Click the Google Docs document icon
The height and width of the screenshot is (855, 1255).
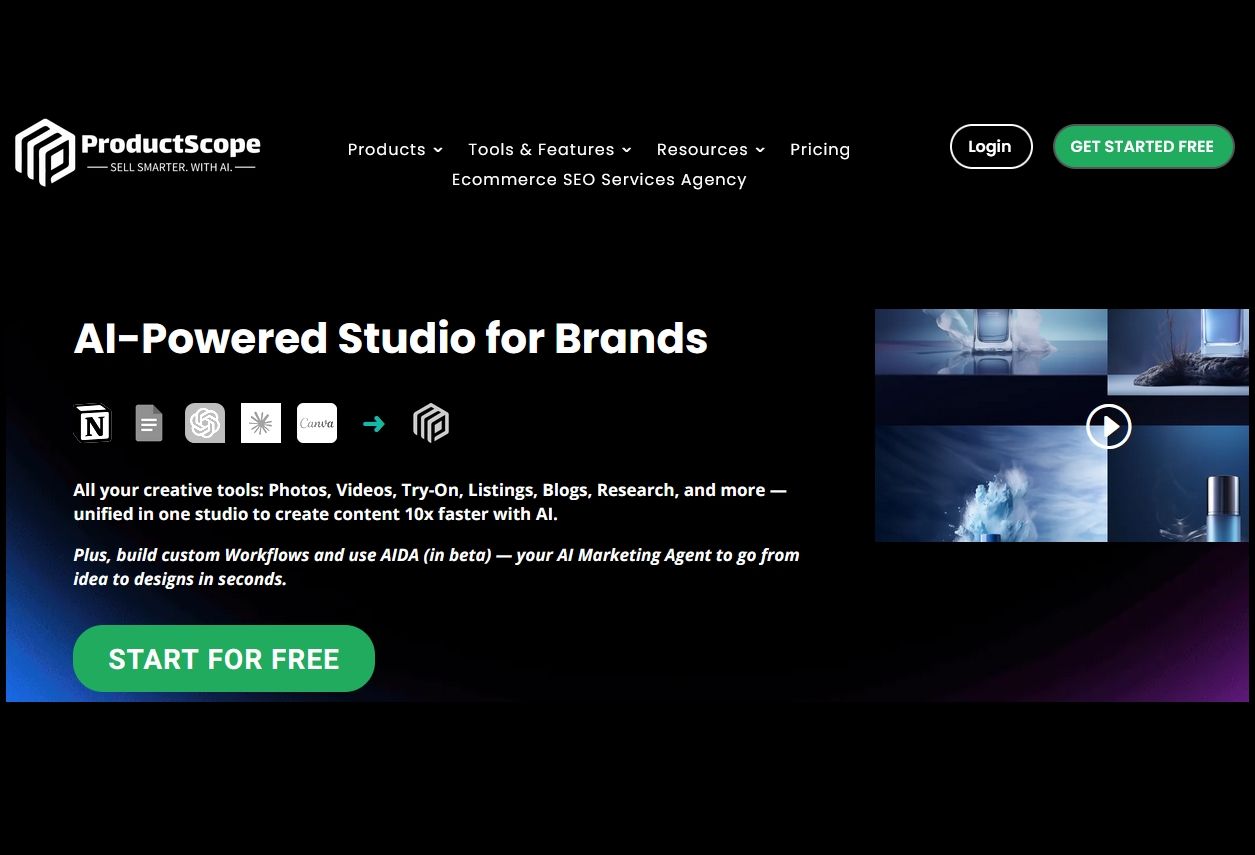(x=149, y=423)
